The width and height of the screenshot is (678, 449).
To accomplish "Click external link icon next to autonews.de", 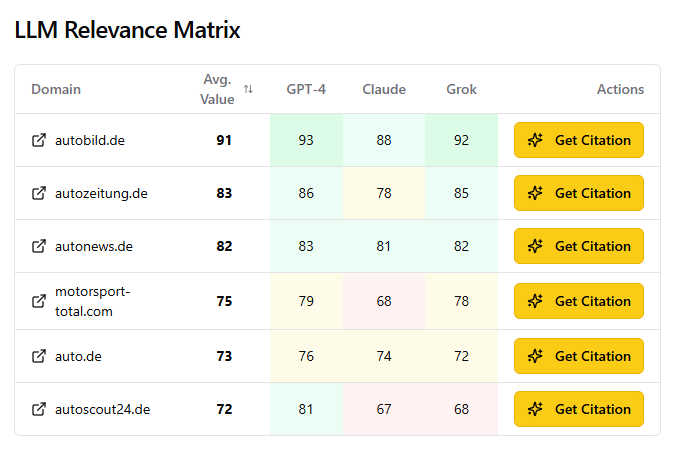I will click(39, 246).
